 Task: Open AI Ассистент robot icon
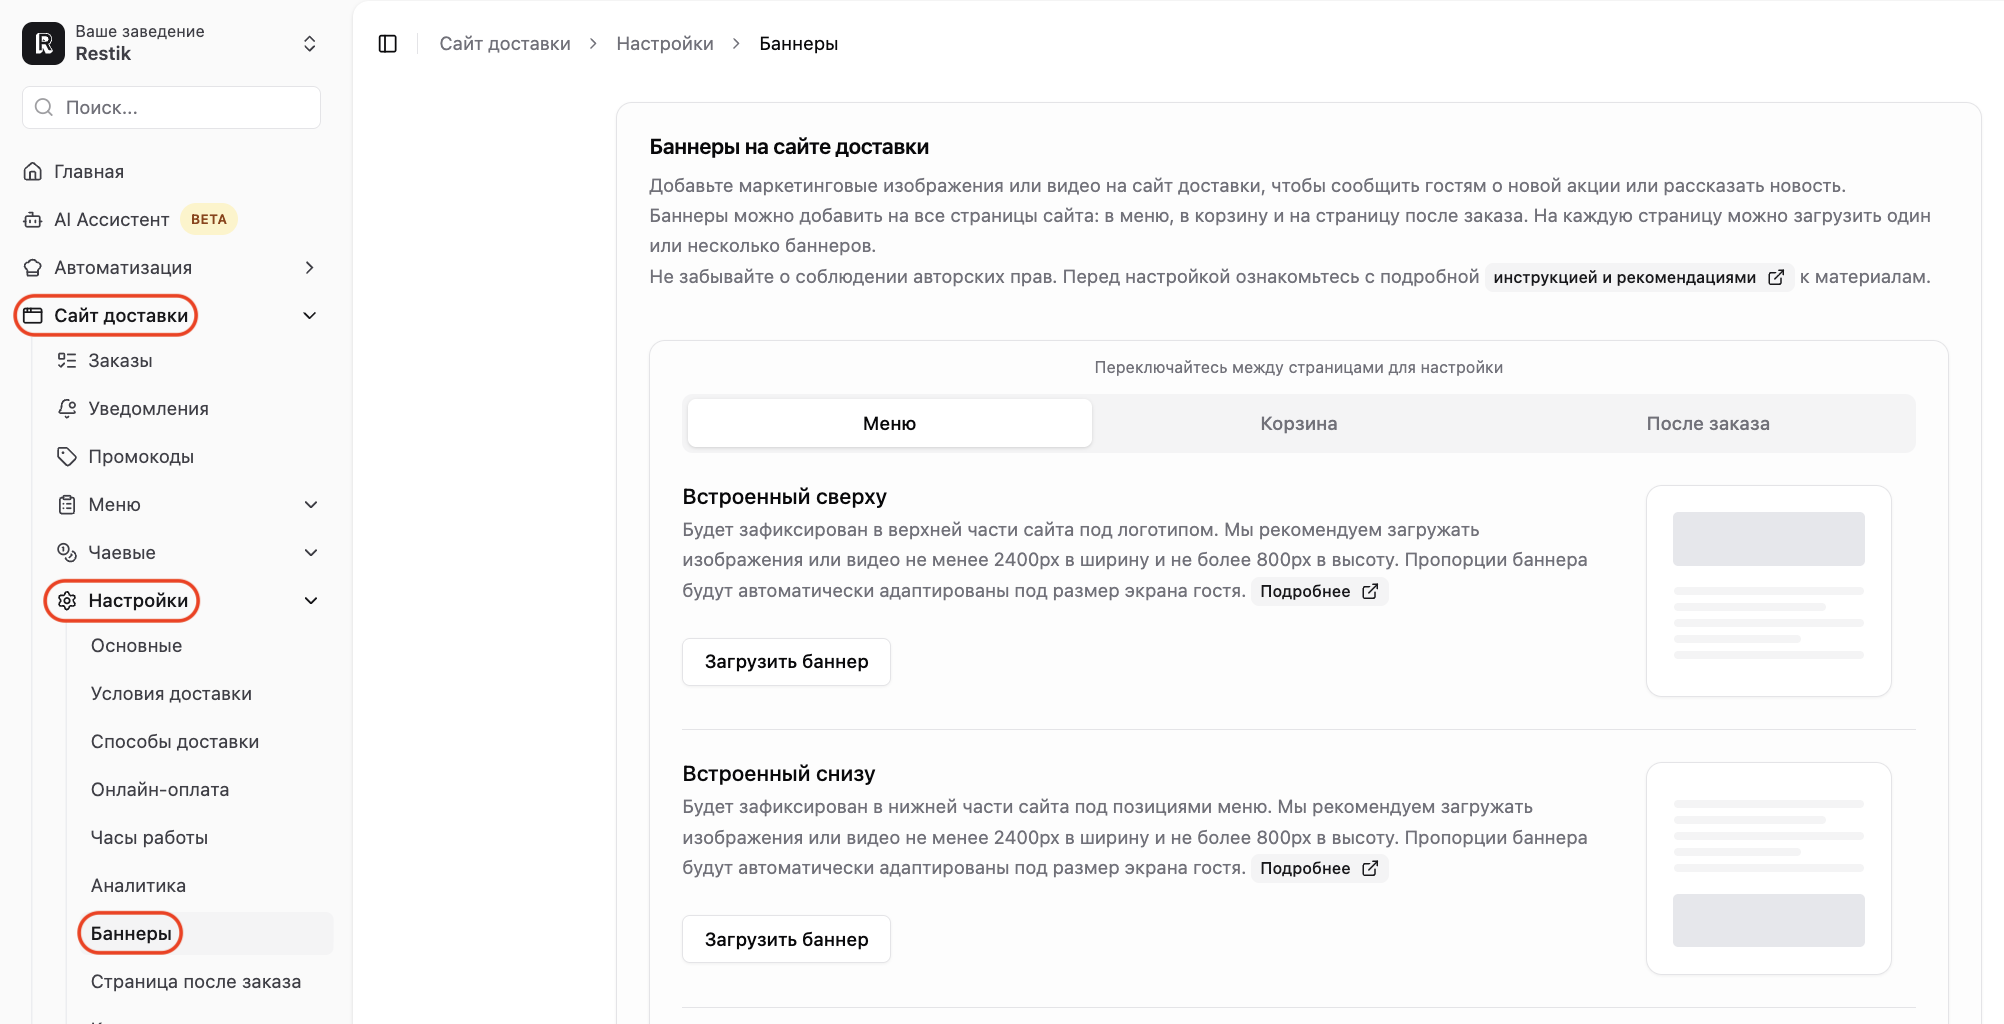[x=33, y=220]
